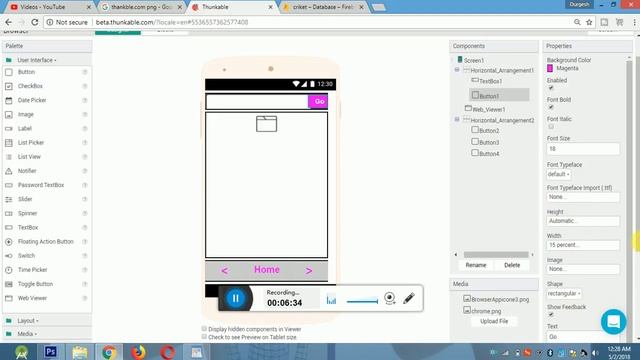Screen dimensions: 640x360
Task: Expand the Media palette section
Action: click(27, 334)
